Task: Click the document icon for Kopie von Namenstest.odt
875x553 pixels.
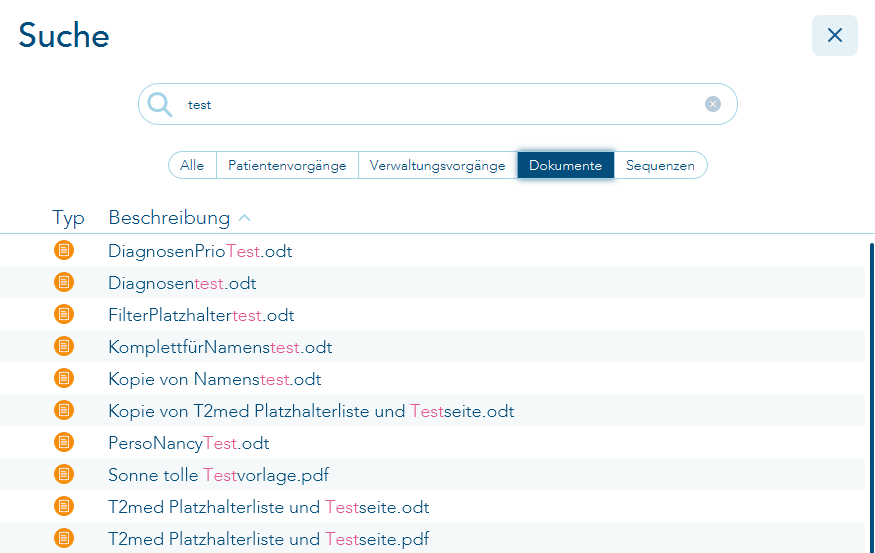Action: tap(64, 378)
